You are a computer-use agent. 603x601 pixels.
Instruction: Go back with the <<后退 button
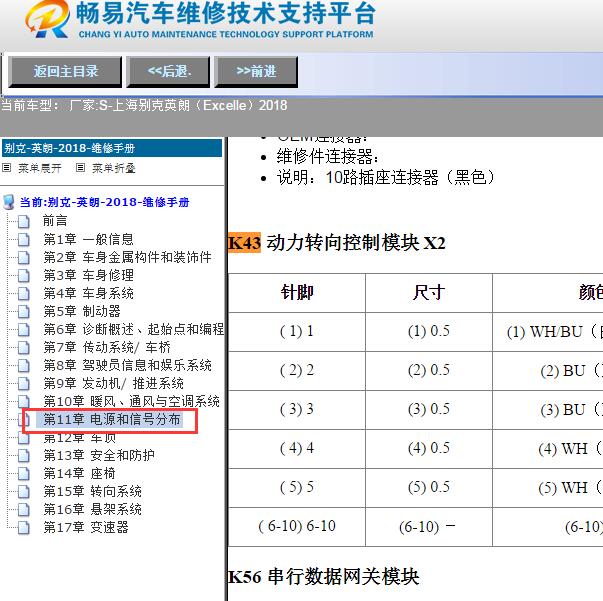[x=168, y=72]
